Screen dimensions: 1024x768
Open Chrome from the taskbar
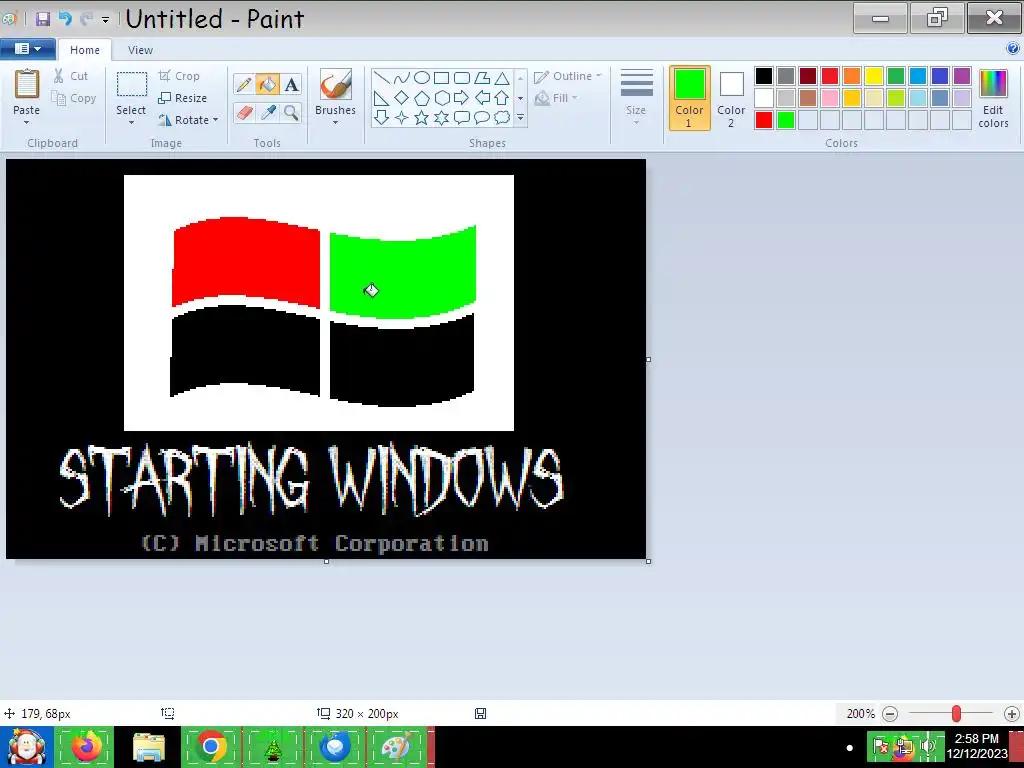[x=210, y=746]
